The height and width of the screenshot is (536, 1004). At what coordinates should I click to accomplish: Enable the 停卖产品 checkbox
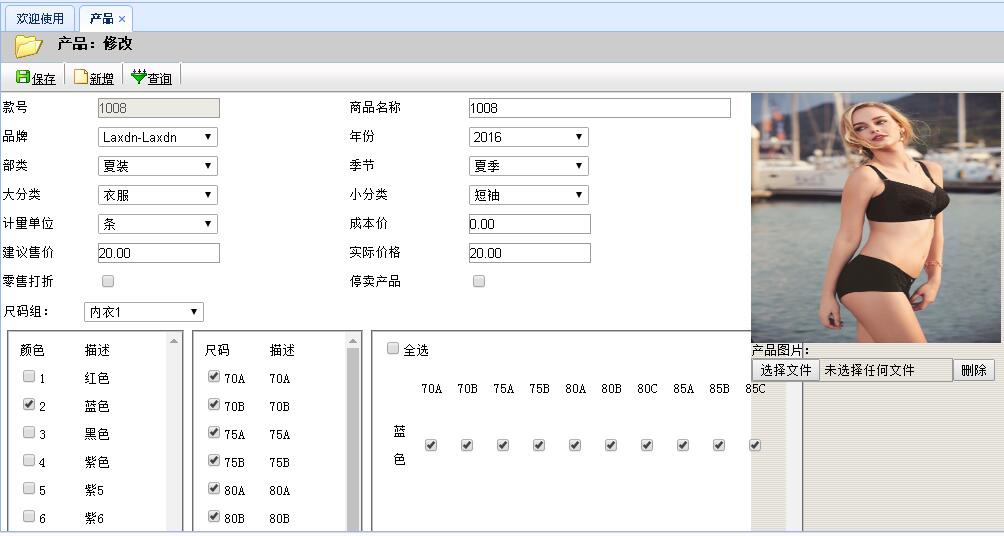pos(479,282)
